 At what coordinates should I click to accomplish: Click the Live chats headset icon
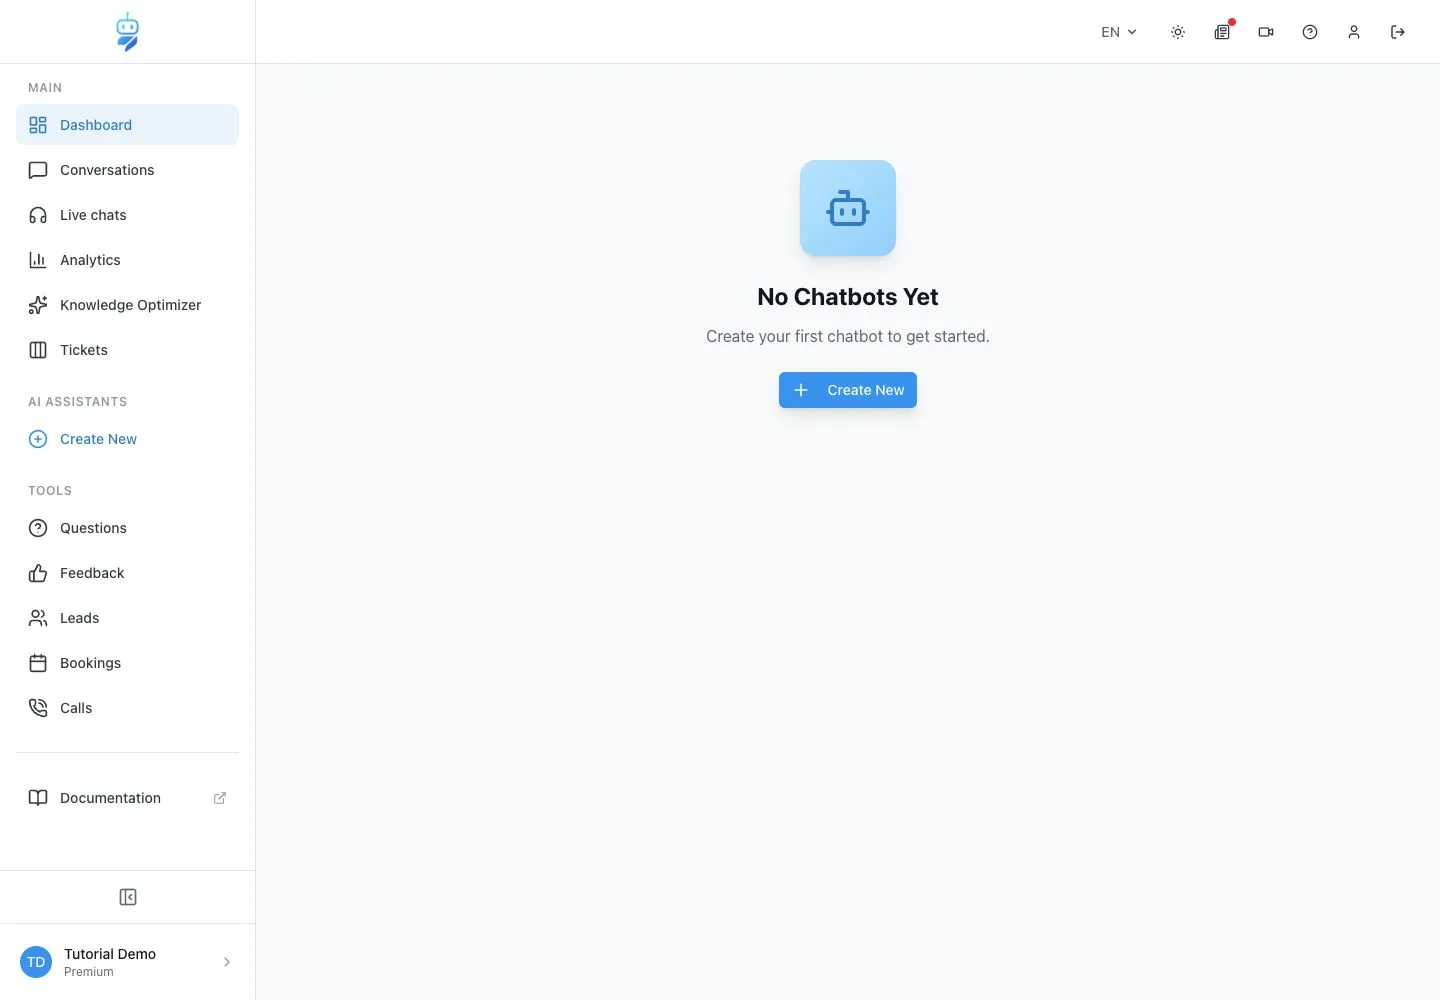38,215
